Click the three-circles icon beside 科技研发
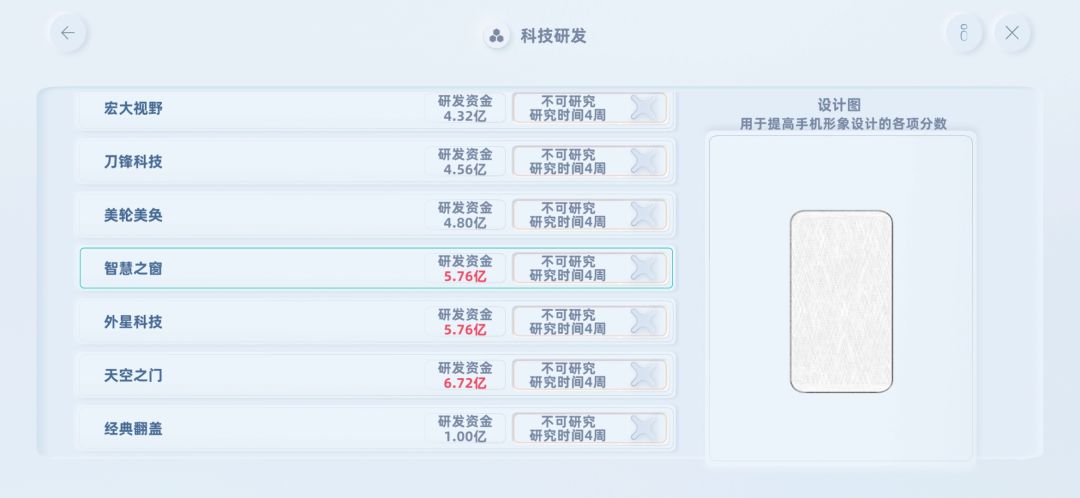Image resolution: width=1080 pixels, height=498 pixels. coord(496,36)
